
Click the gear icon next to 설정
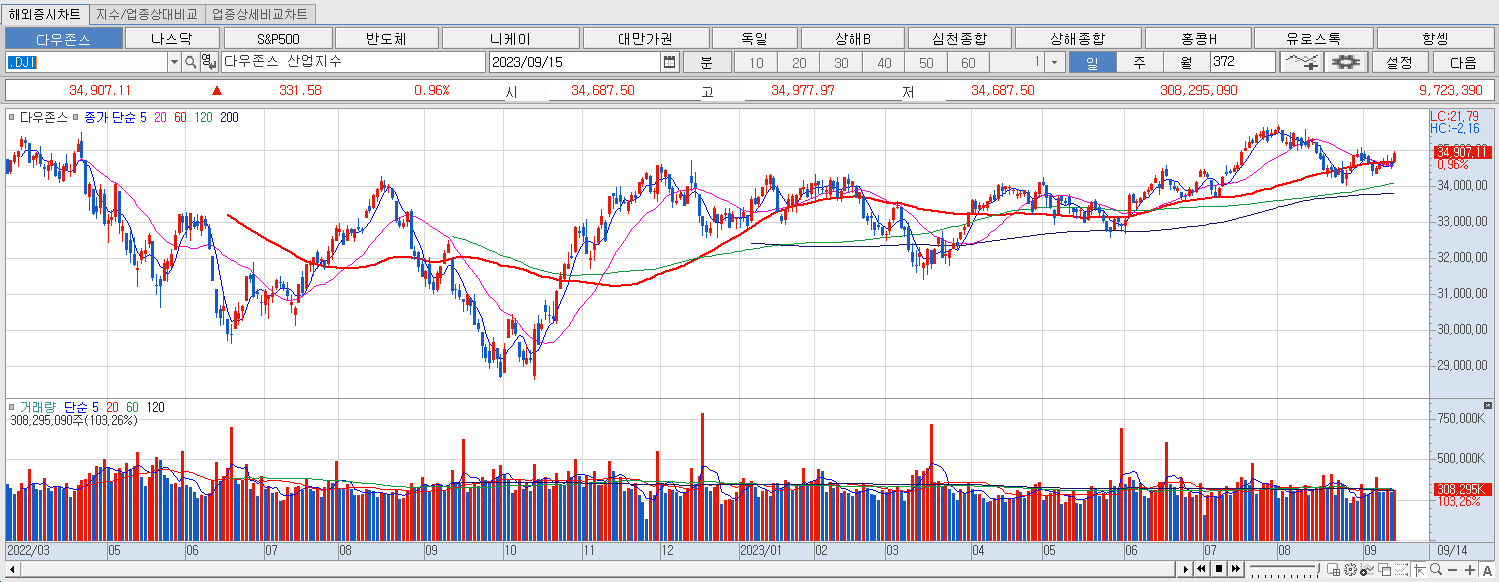[x=1347, y=62]
